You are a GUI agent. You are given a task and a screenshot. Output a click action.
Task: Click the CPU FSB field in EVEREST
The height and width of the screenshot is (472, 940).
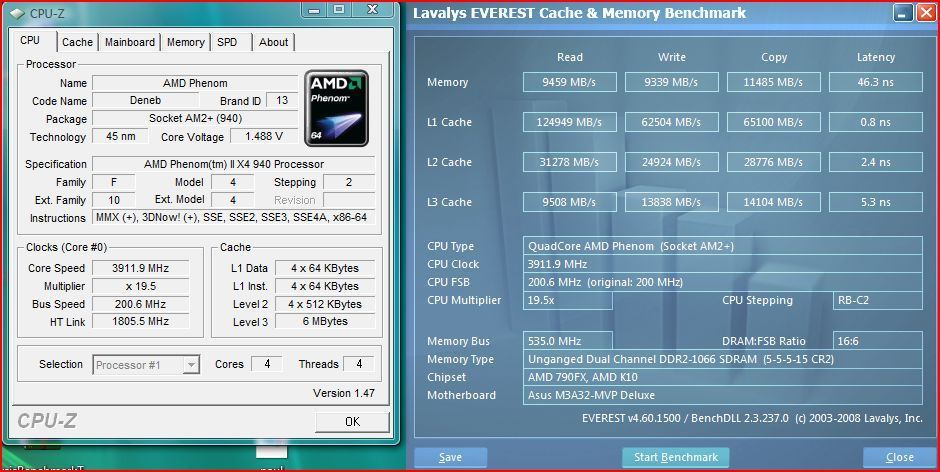722,282
